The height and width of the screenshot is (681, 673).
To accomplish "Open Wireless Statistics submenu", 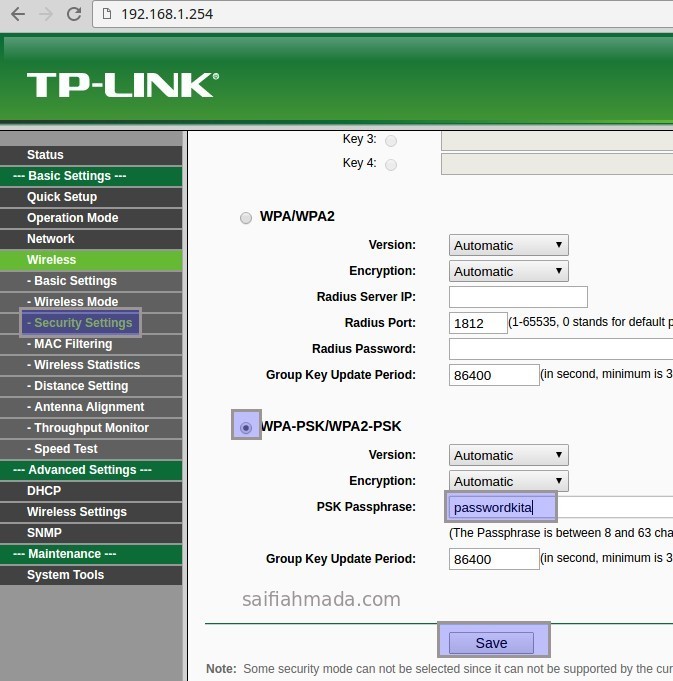I will tap(91, 365).
